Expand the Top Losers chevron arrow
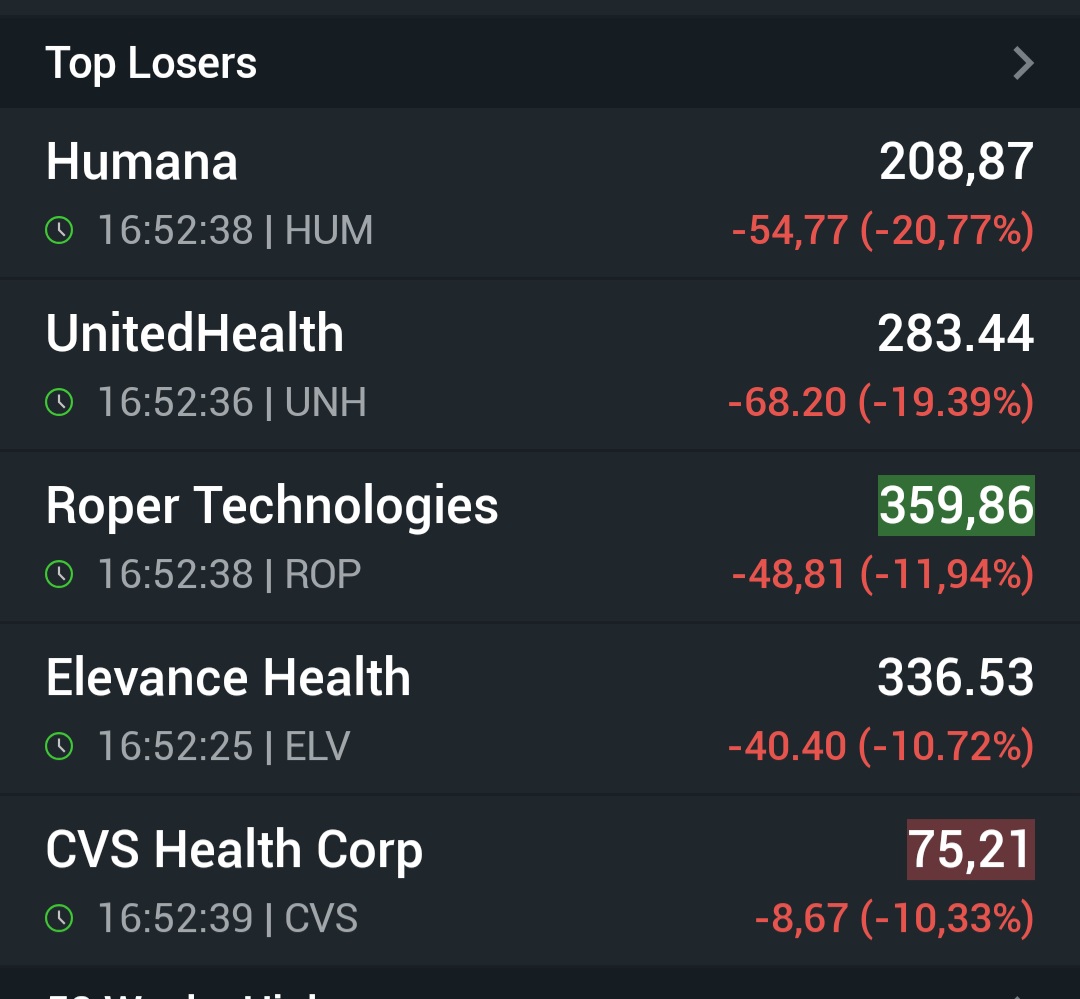Viewport: 1080px width, 999px height. pos(1022,64)
